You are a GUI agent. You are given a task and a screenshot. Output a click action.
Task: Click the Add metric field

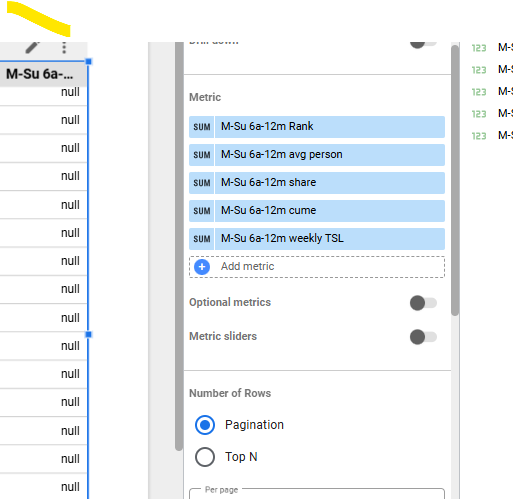click(317, 267)
